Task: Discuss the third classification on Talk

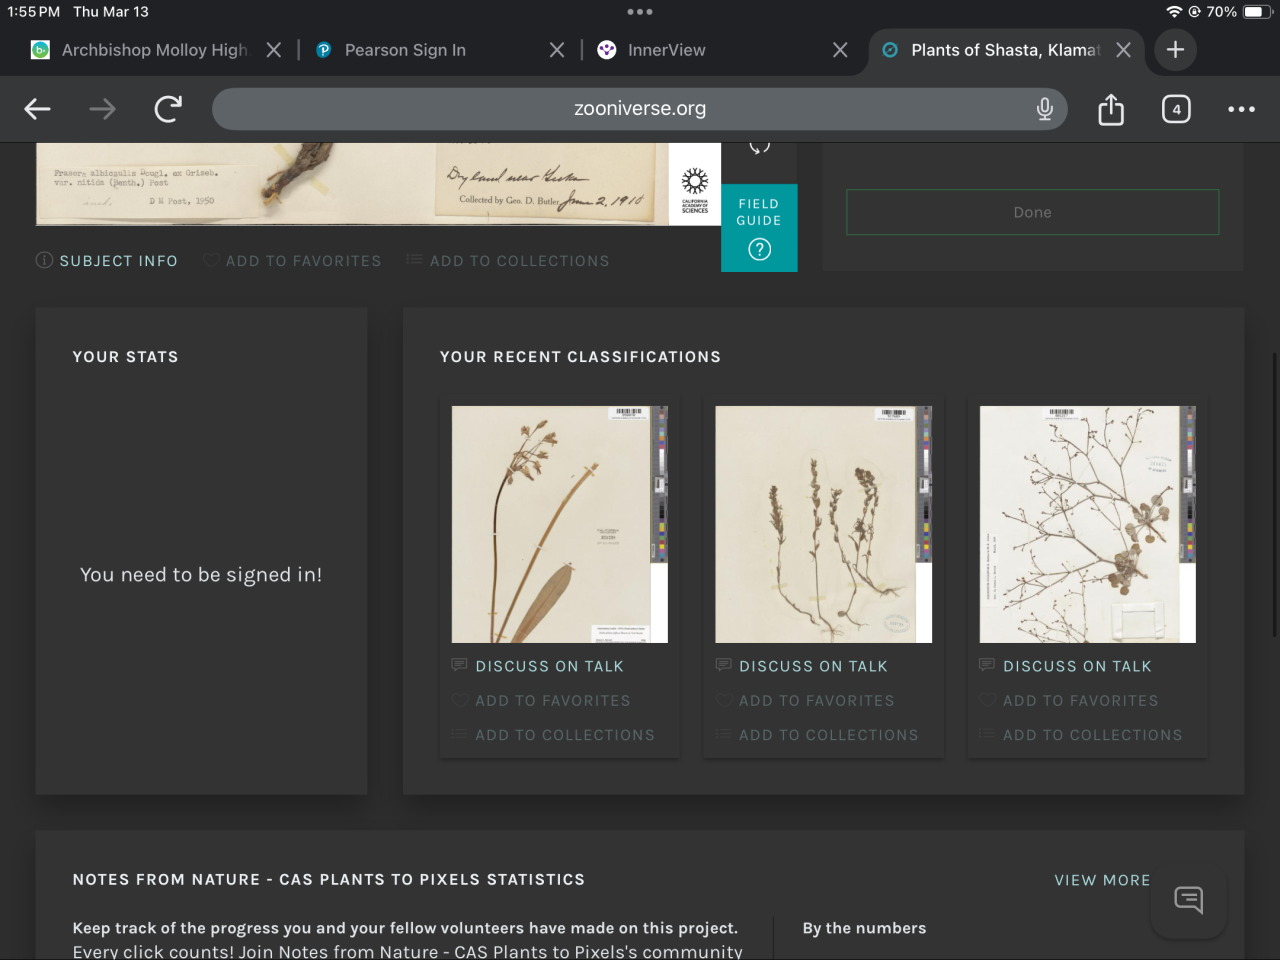Action: click(1066, 666)
